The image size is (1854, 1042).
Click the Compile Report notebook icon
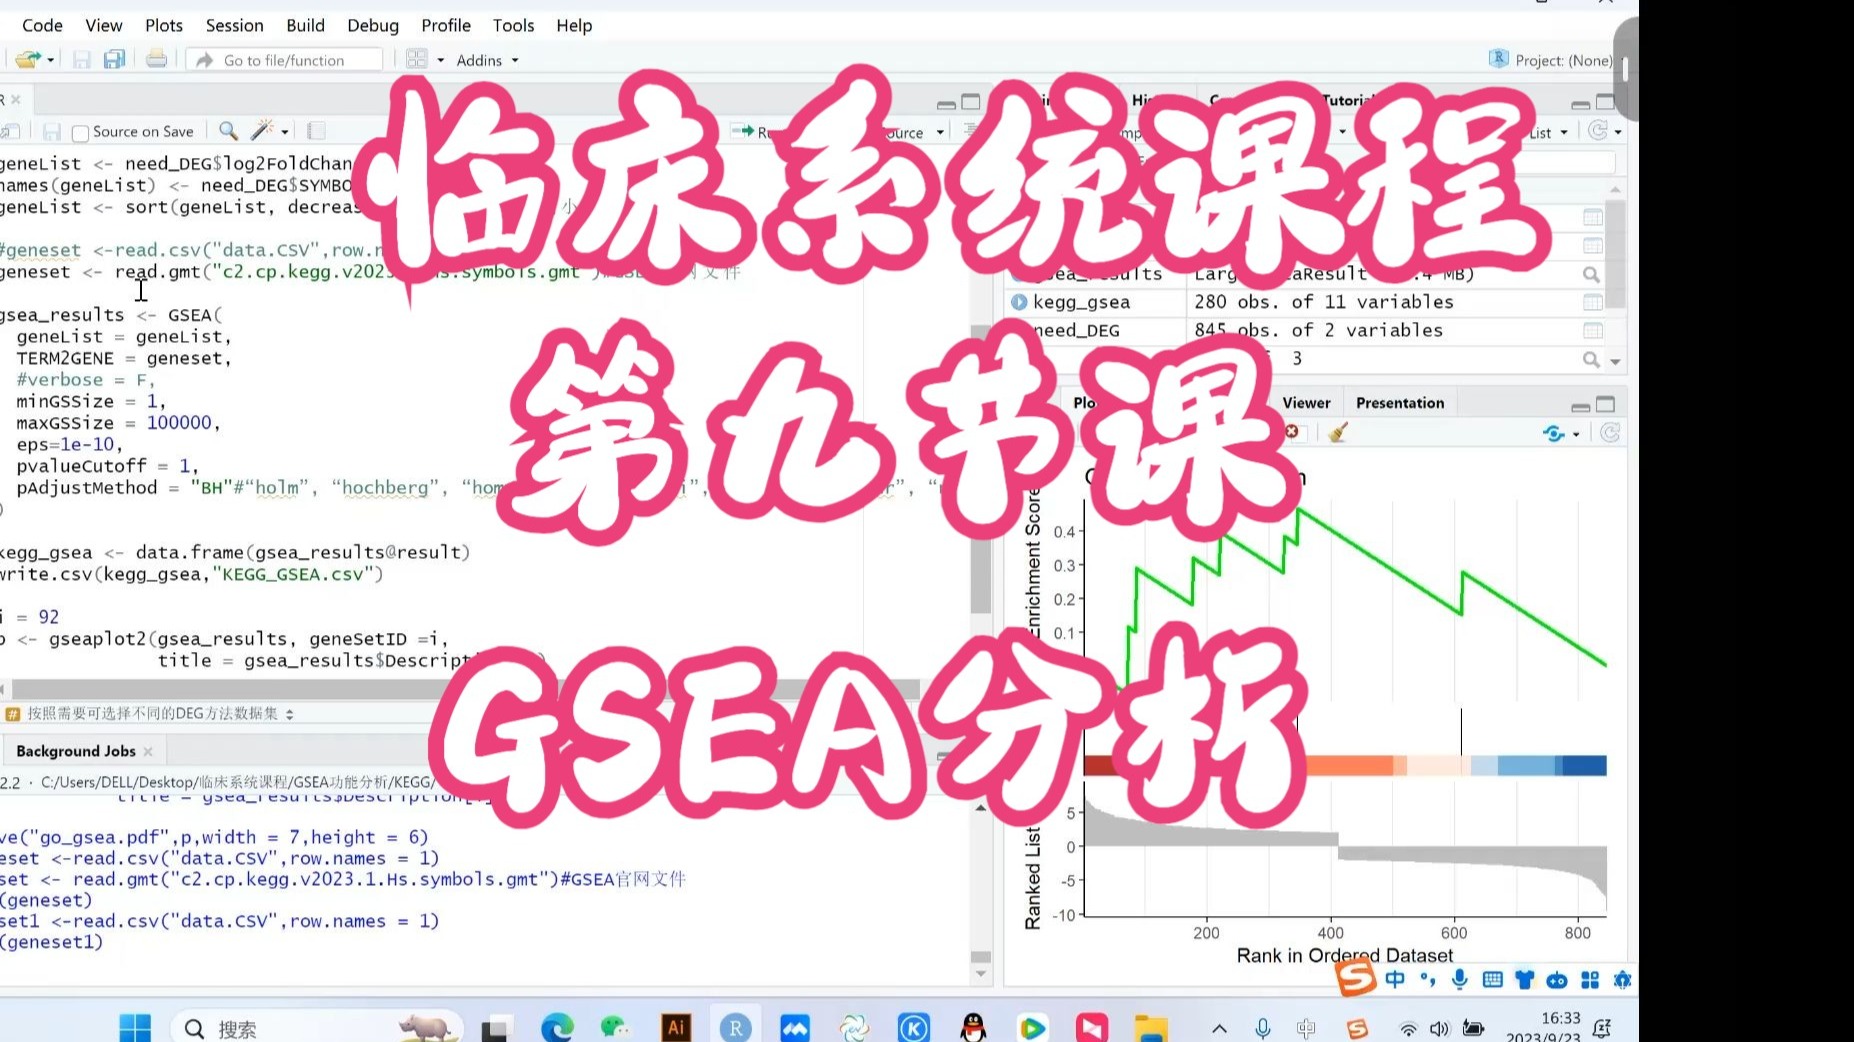(x=317, y=131)
